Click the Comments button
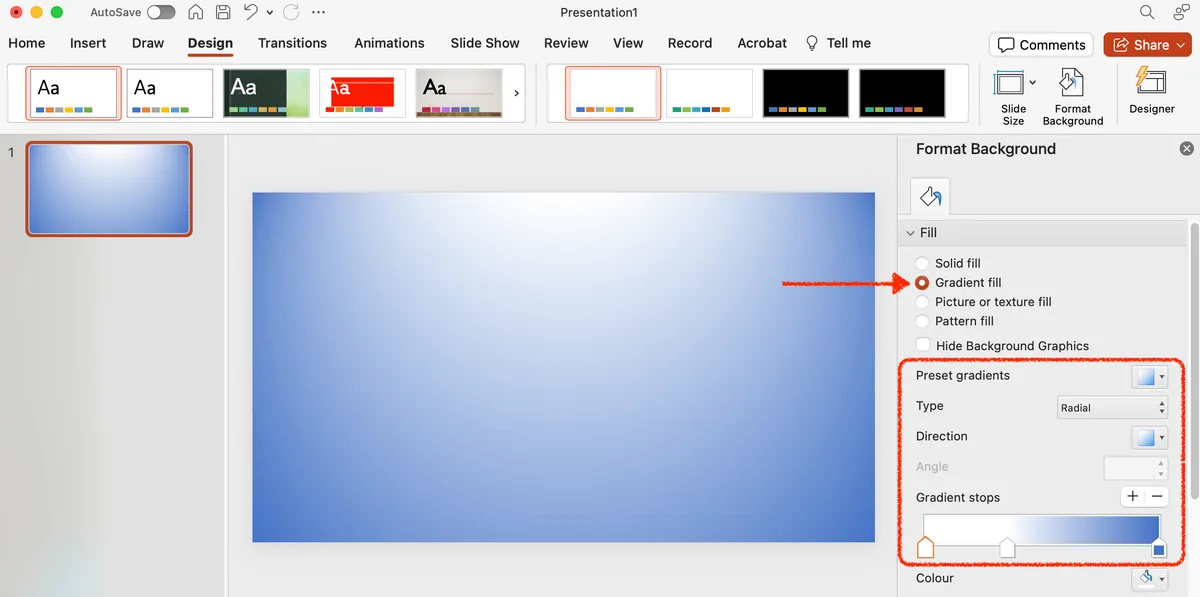The width and height of the screenshot is (1200, 597). click(x=1042, y=45)
